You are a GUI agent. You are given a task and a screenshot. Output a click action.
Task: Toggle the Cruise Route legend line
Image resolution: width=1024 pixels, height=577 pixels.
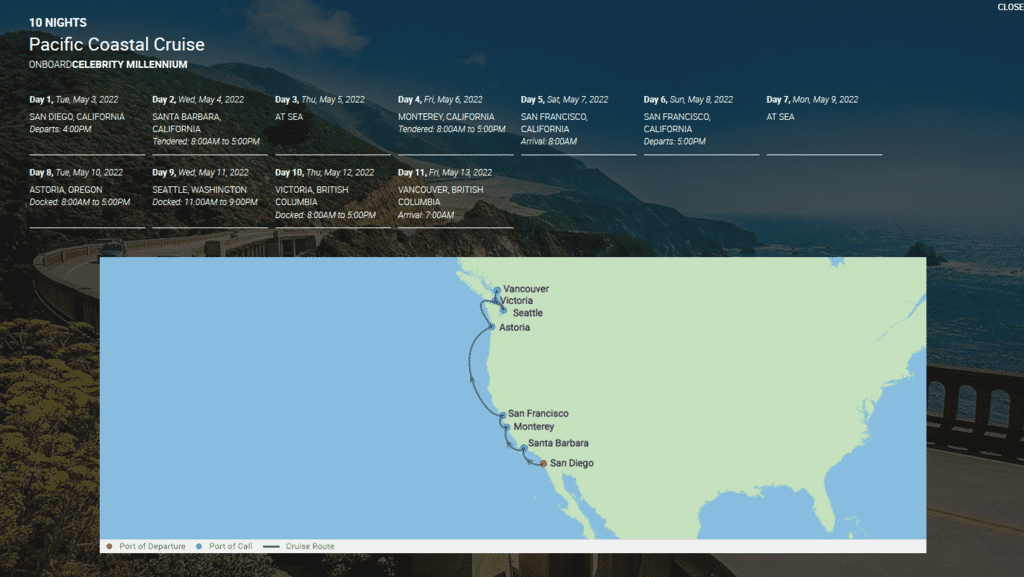coord(269,546)
